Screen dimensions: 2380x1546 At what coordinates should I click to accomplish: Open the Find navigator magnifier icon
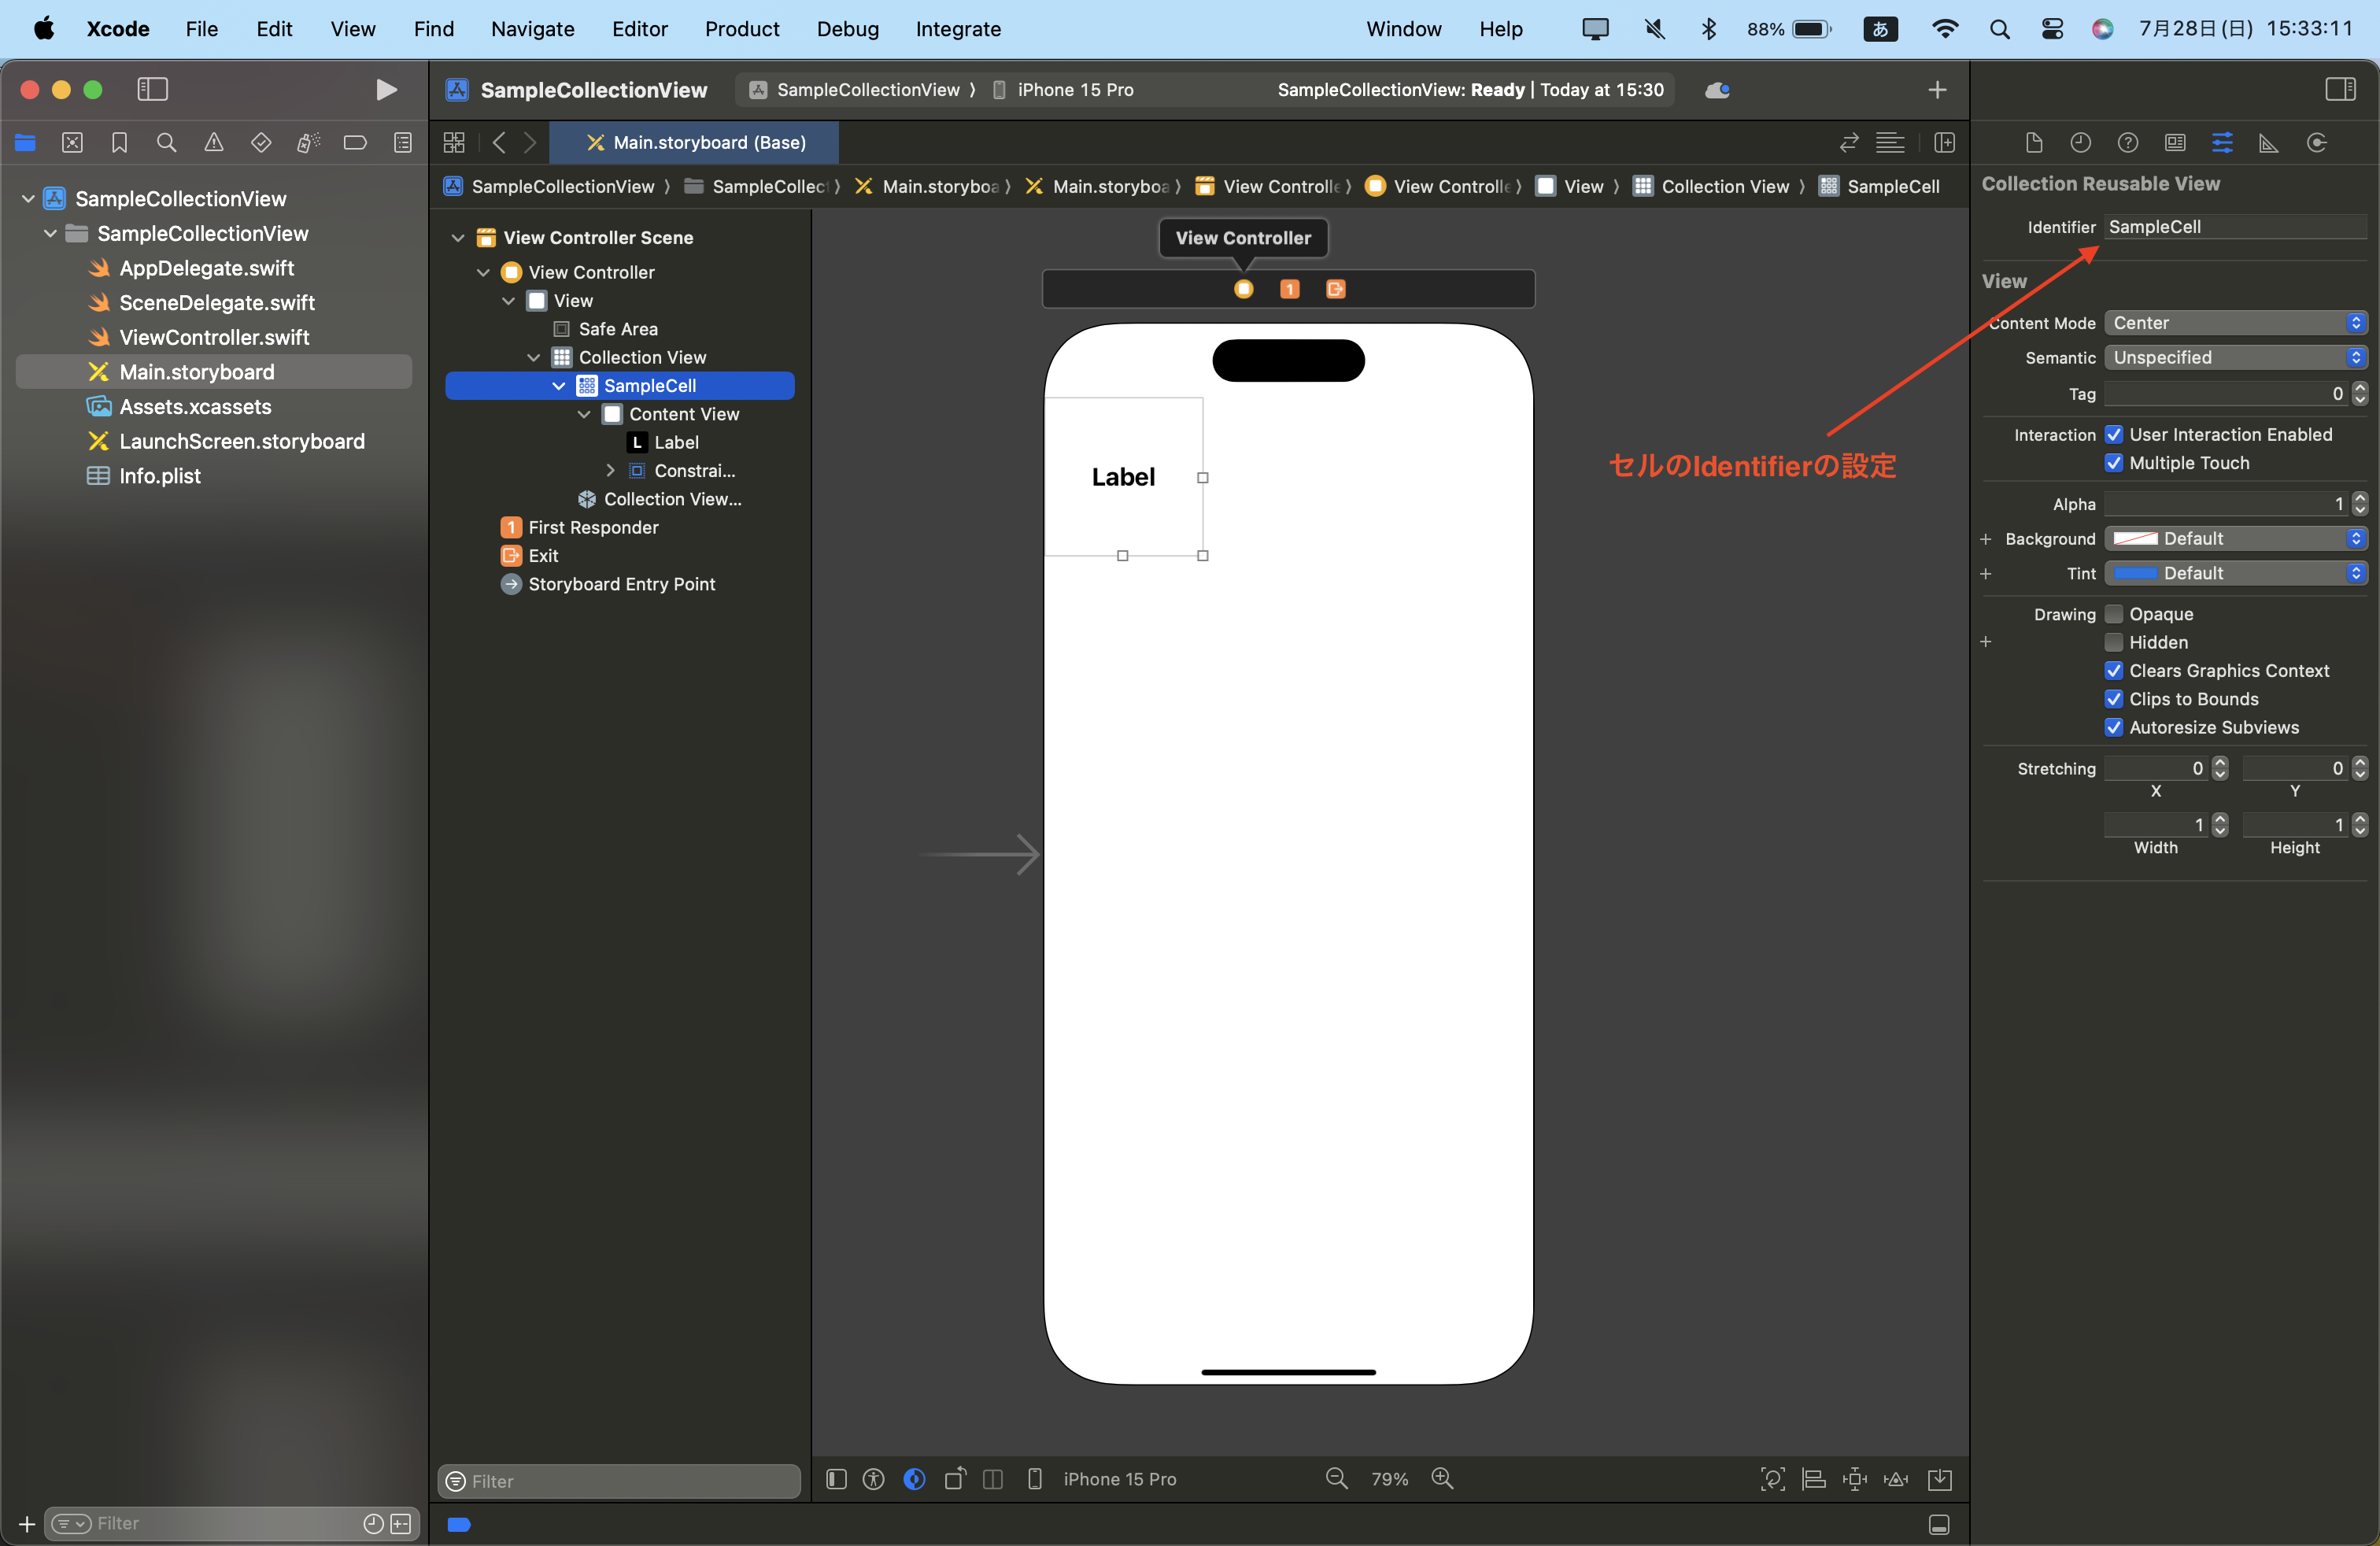[166, 143]
